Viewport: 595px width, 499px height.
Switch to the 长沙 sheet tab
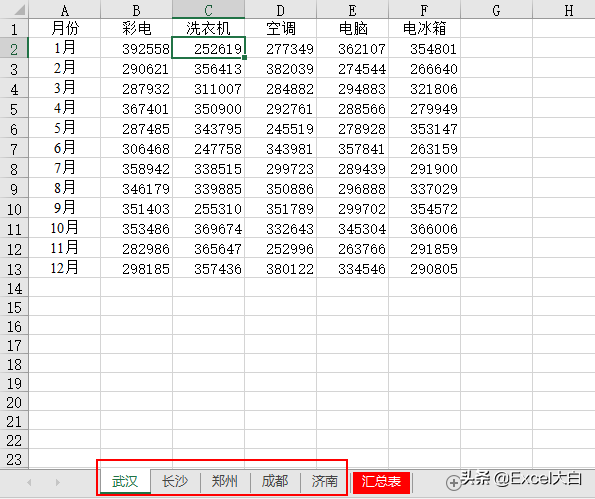(175, 481)
